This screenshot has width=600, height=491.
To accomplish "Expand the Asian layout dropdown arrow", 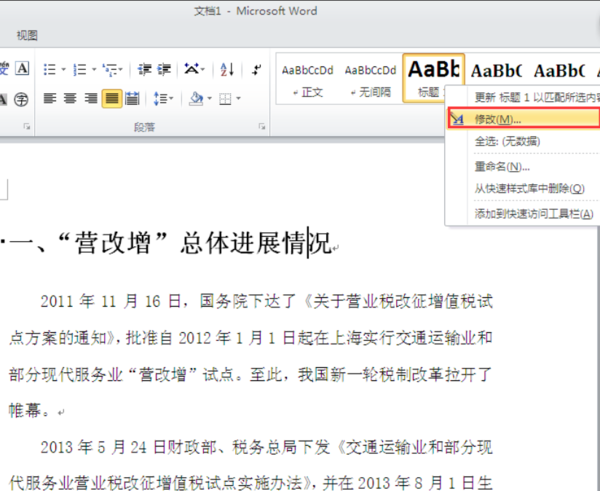I will 203,70.
